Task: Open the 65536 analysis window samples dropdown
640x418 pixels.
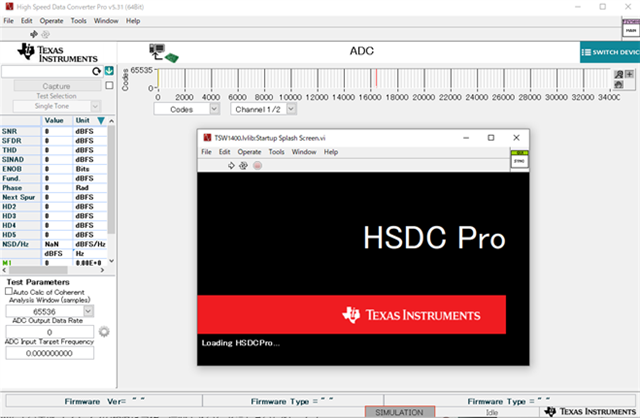Action: [x=88, y=311]
